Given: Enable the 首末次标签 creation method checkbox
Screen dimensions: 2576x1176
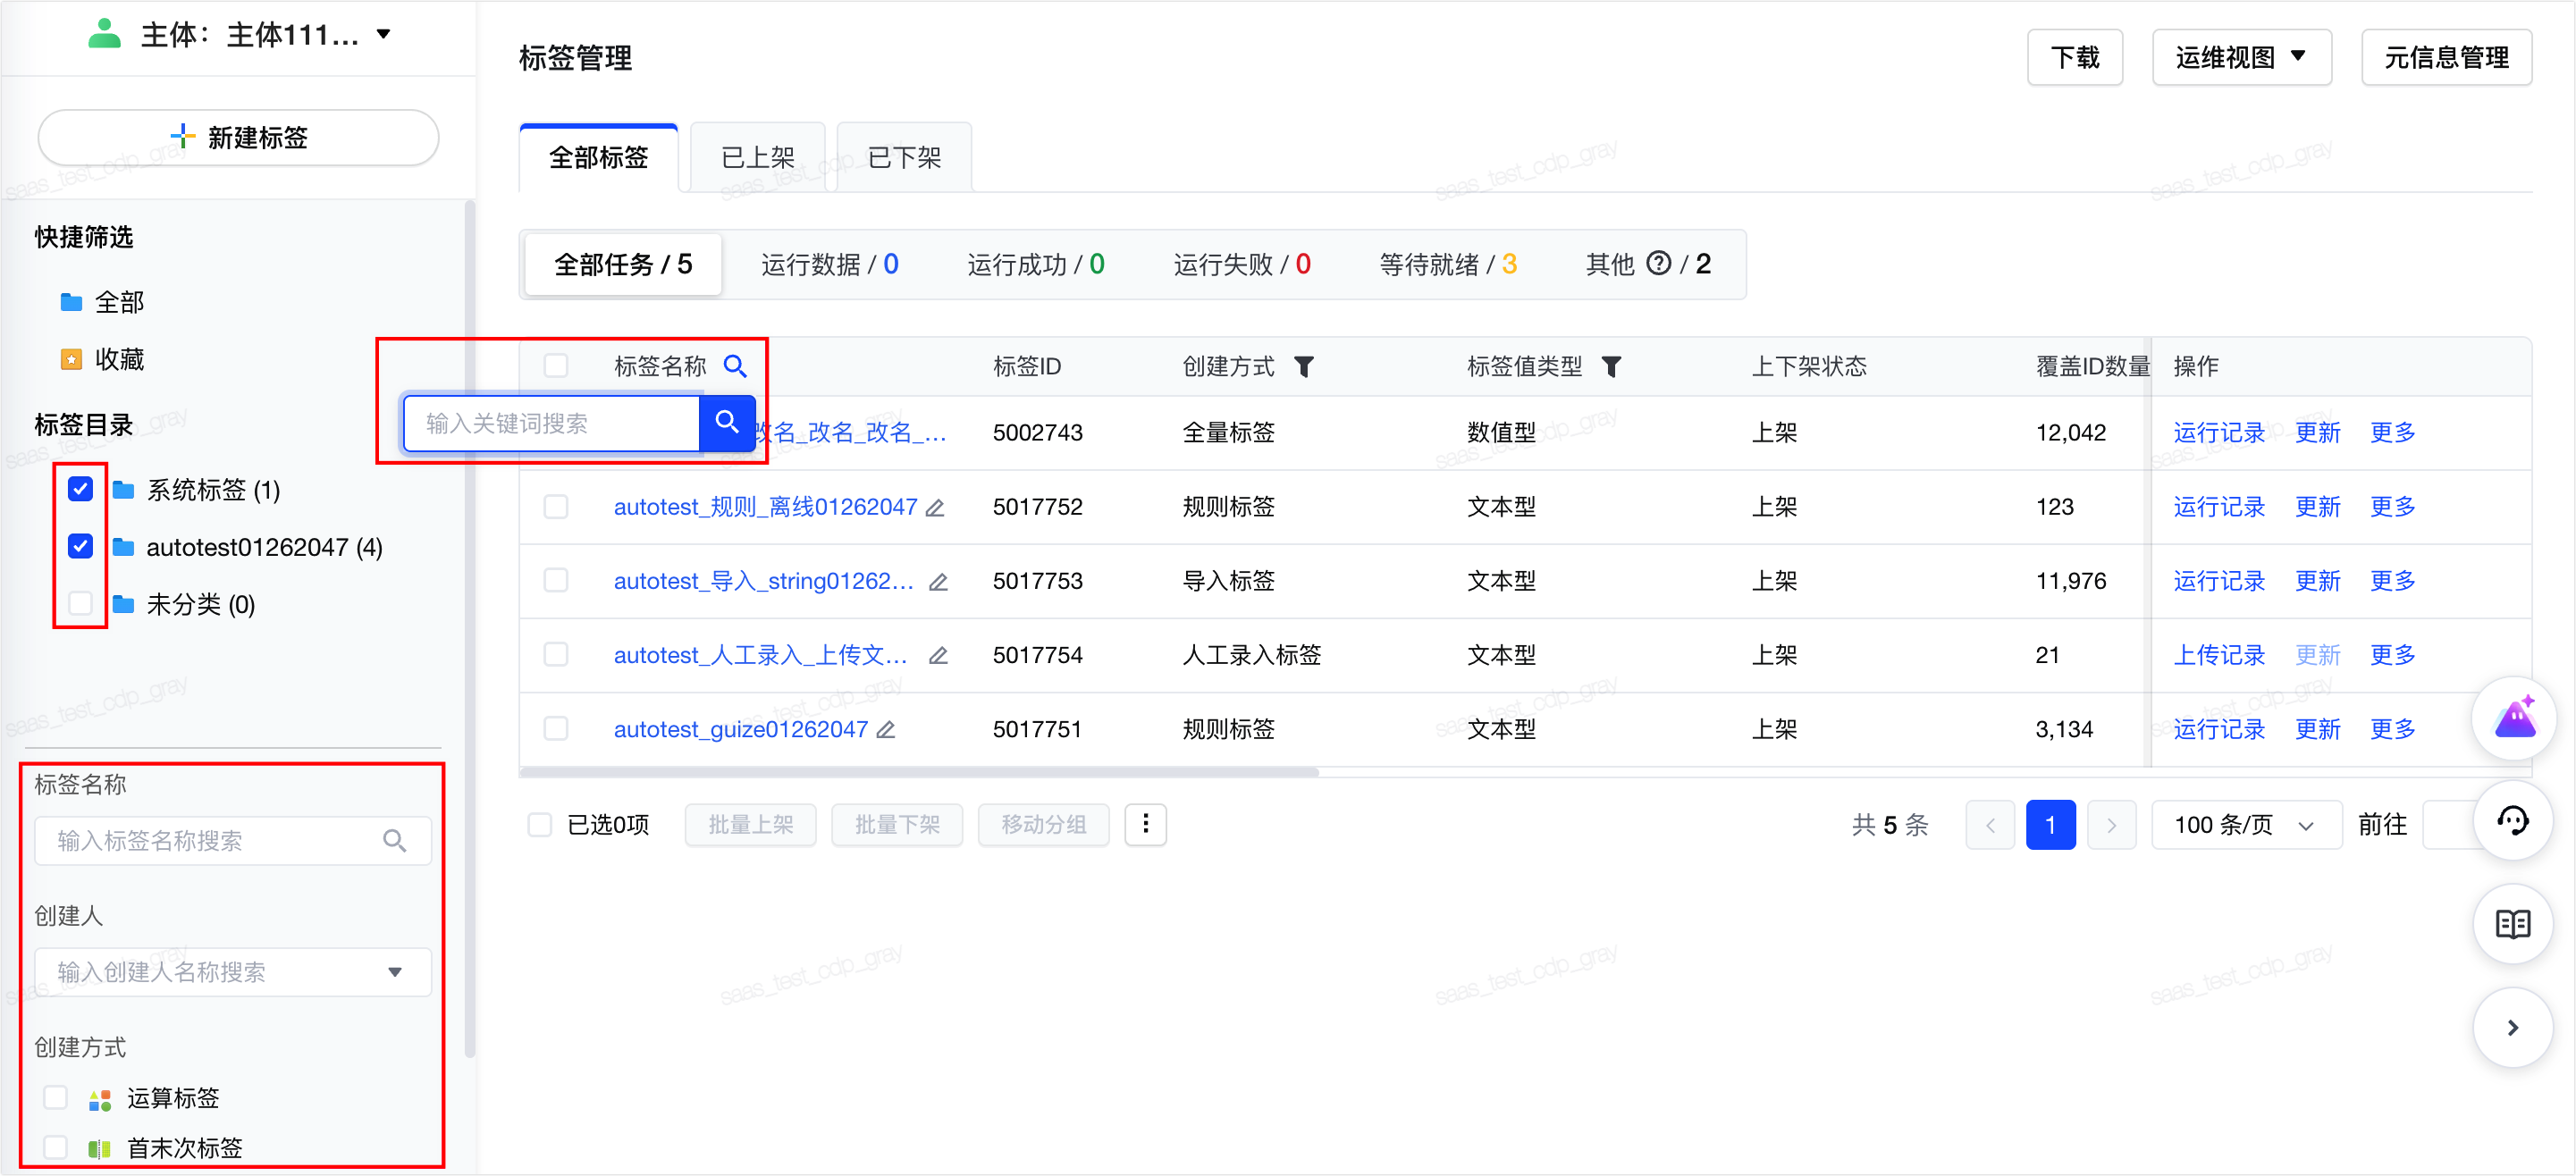Looking at the screenshot, I should point(56,1148).
